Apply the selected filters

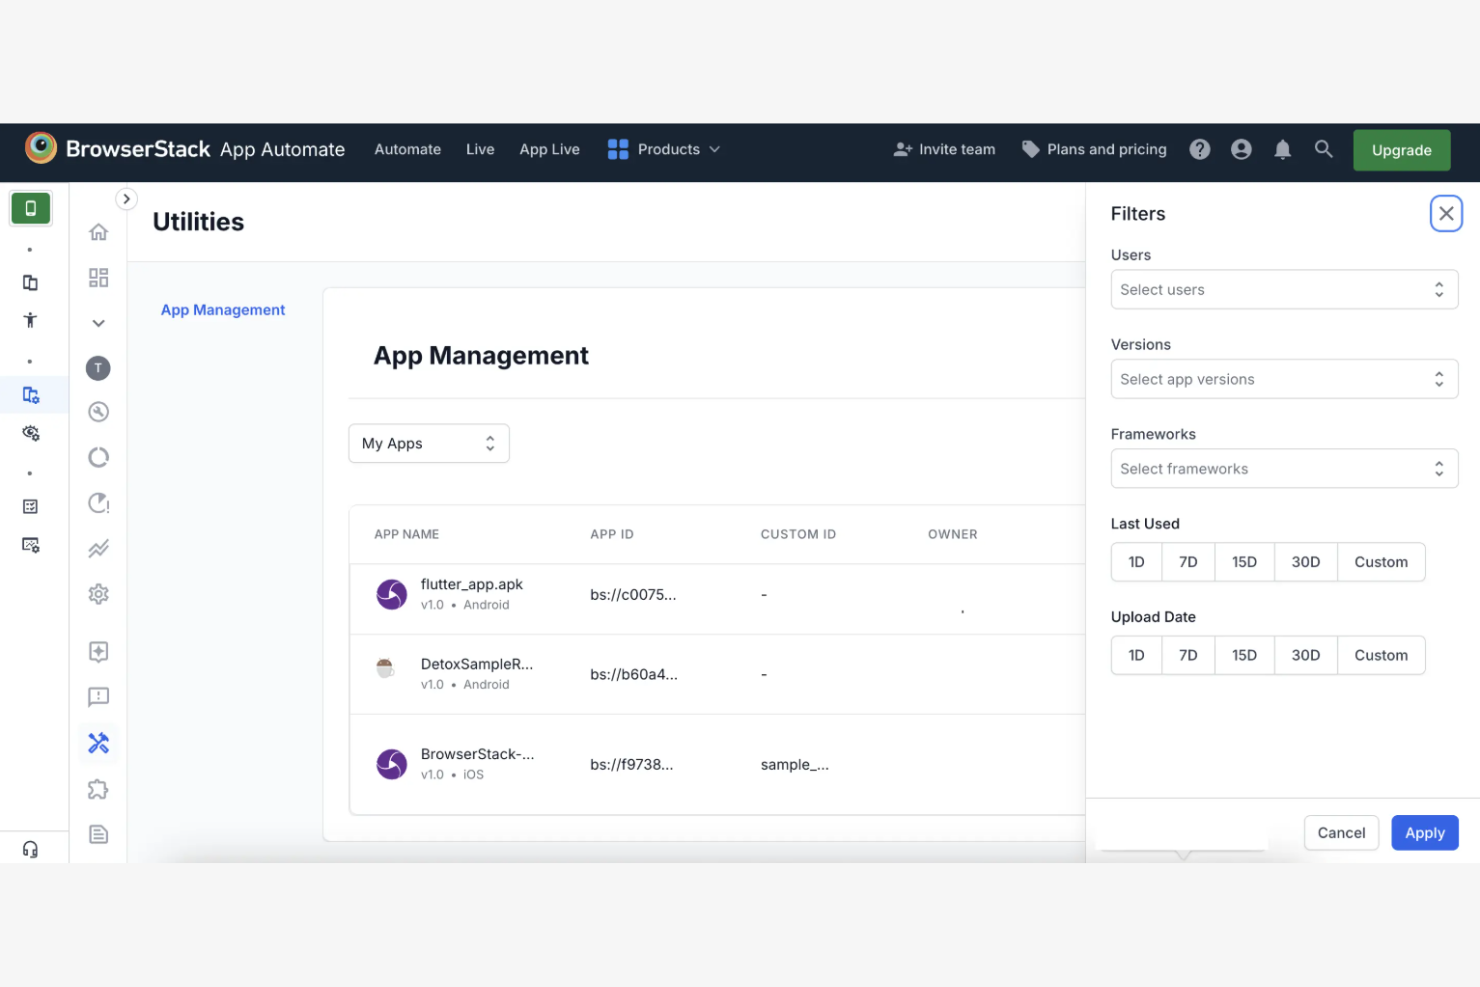coord(1424,832)
